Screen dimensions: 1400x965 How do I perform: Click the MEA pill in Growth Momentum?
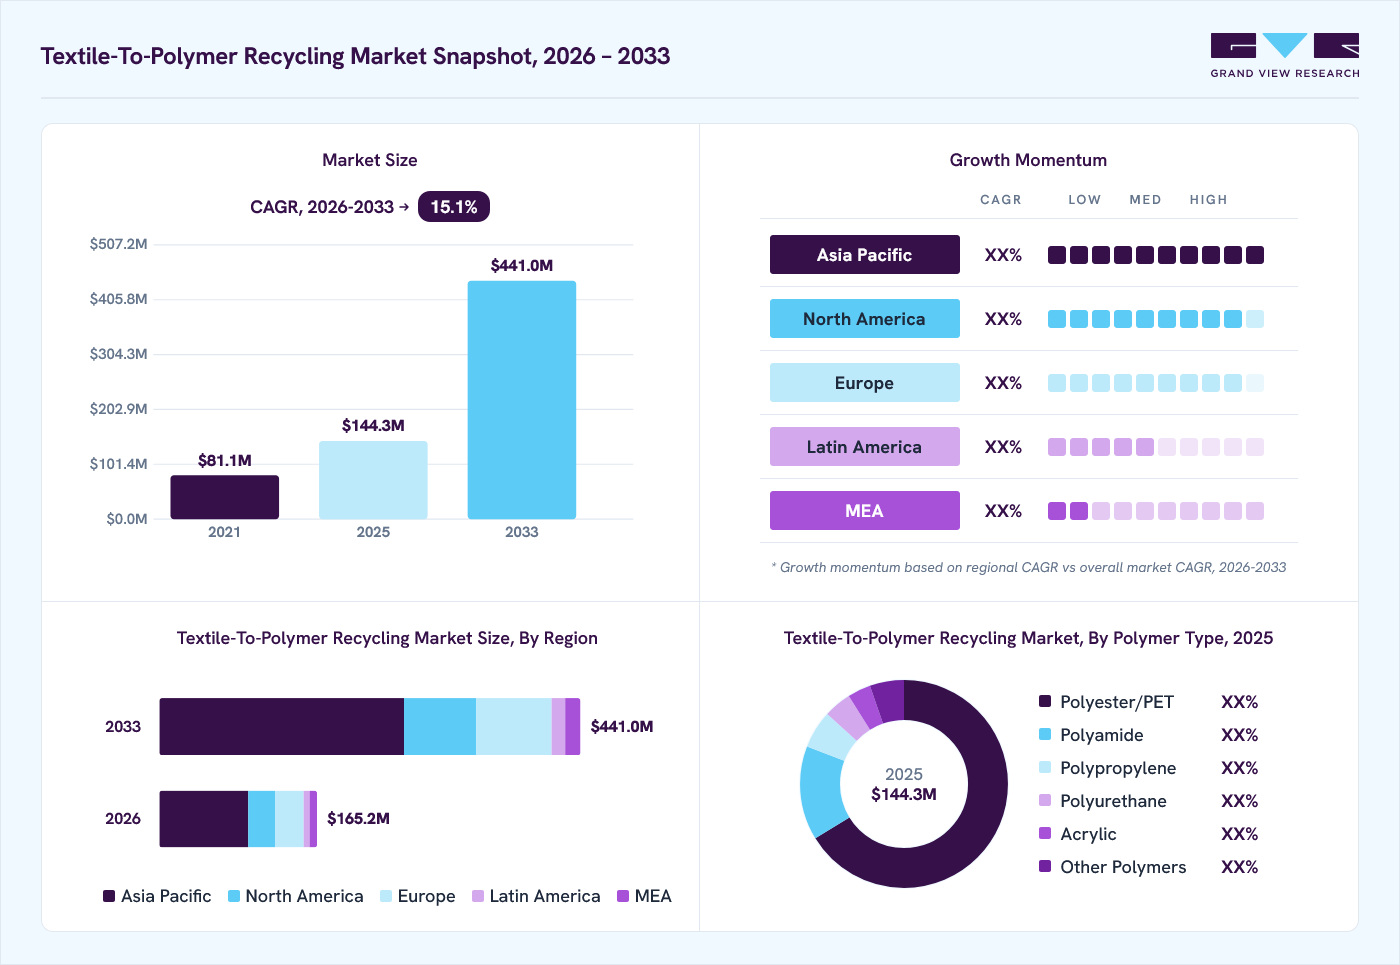865,511
